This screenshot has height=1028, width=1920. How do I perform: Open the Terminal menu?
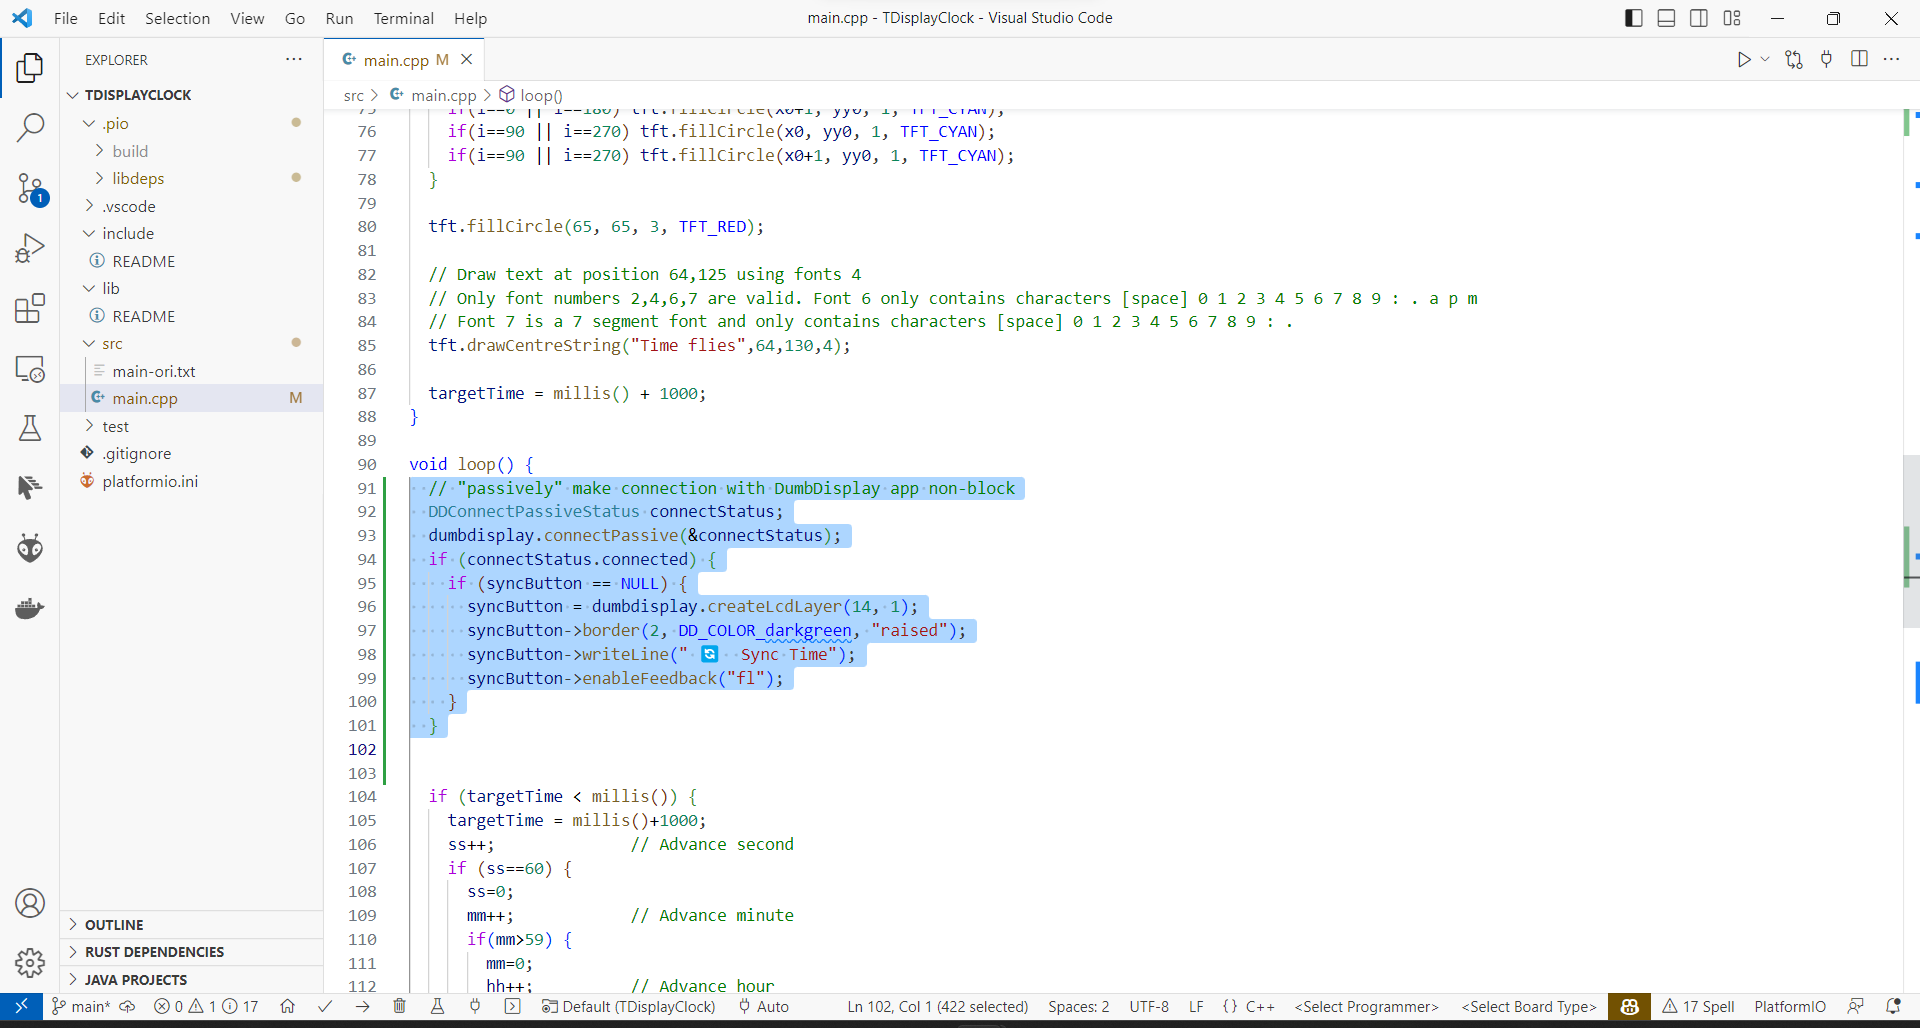click(x=403, y=18)
